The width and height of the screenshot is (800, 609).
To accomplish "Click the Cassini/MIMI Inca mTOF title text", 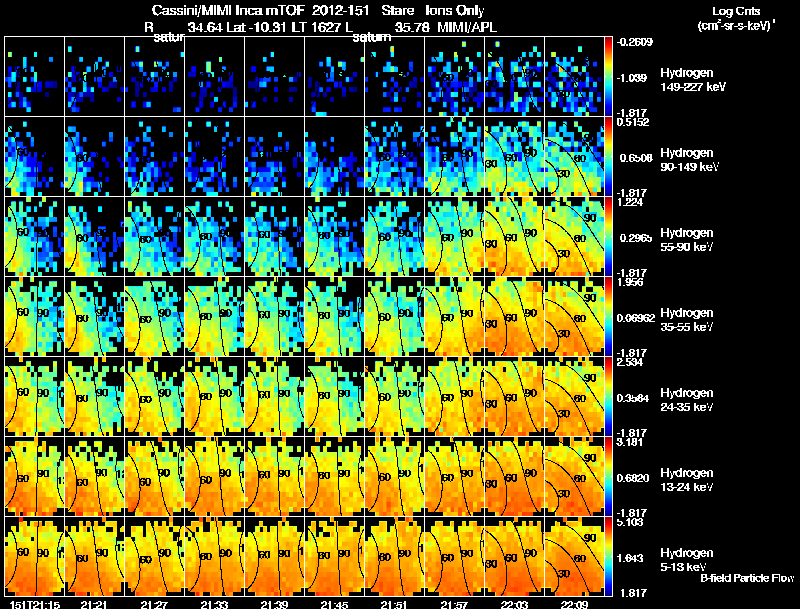I will tap(229, 10).
